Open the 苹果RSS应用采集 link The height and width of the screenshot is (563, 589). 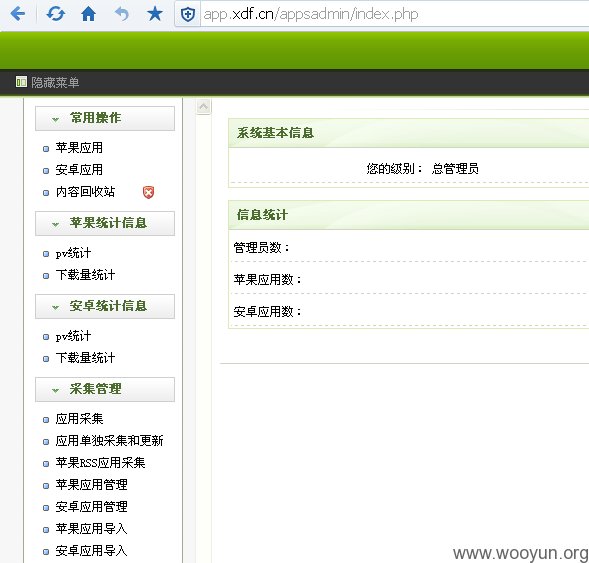(100, 463)
